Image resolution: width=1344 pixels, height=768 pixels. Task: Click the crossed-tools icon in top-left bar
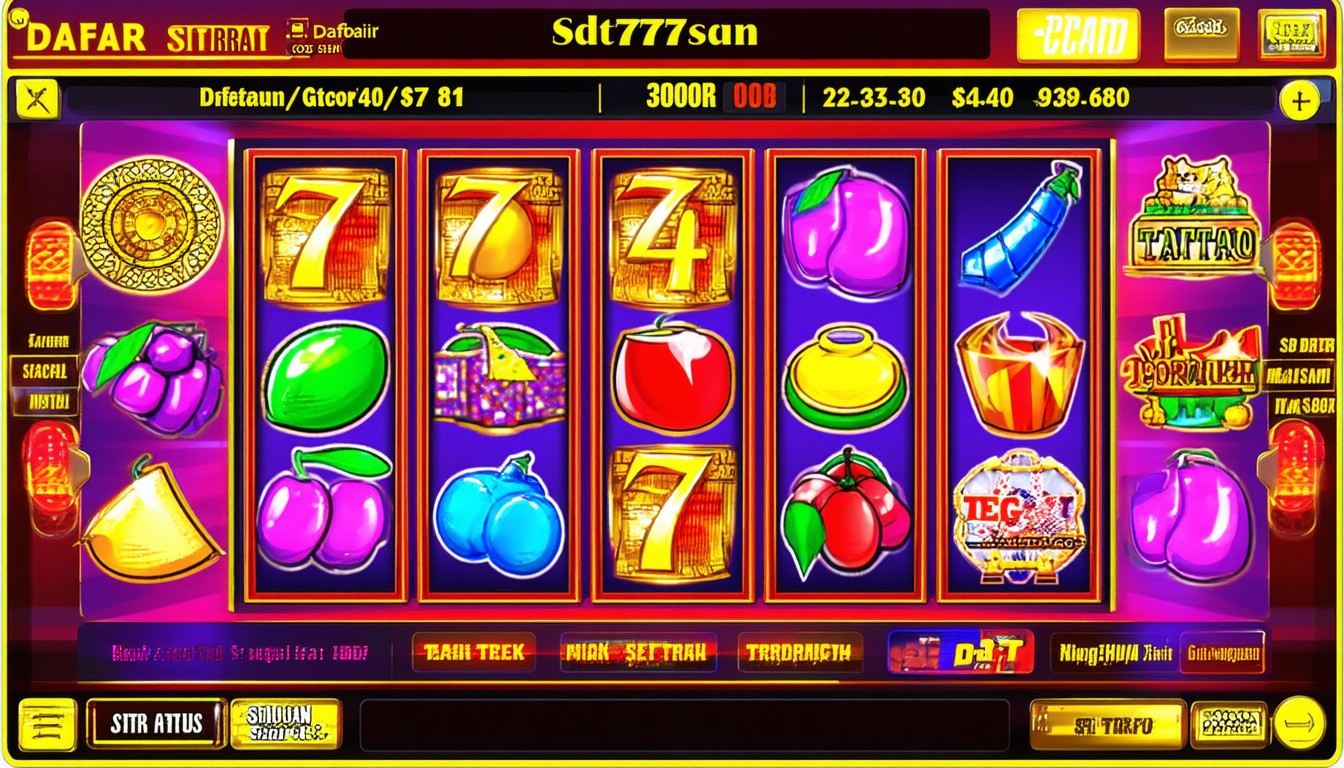[38, 99]
